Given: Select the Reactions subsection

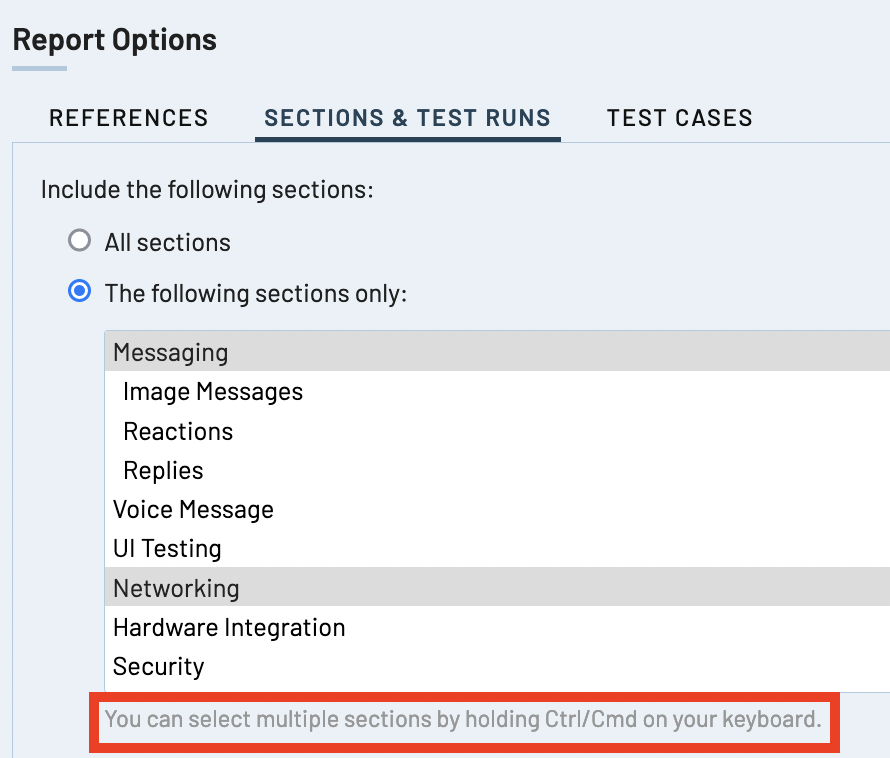Looking at the screenshot, I should 177,431.
